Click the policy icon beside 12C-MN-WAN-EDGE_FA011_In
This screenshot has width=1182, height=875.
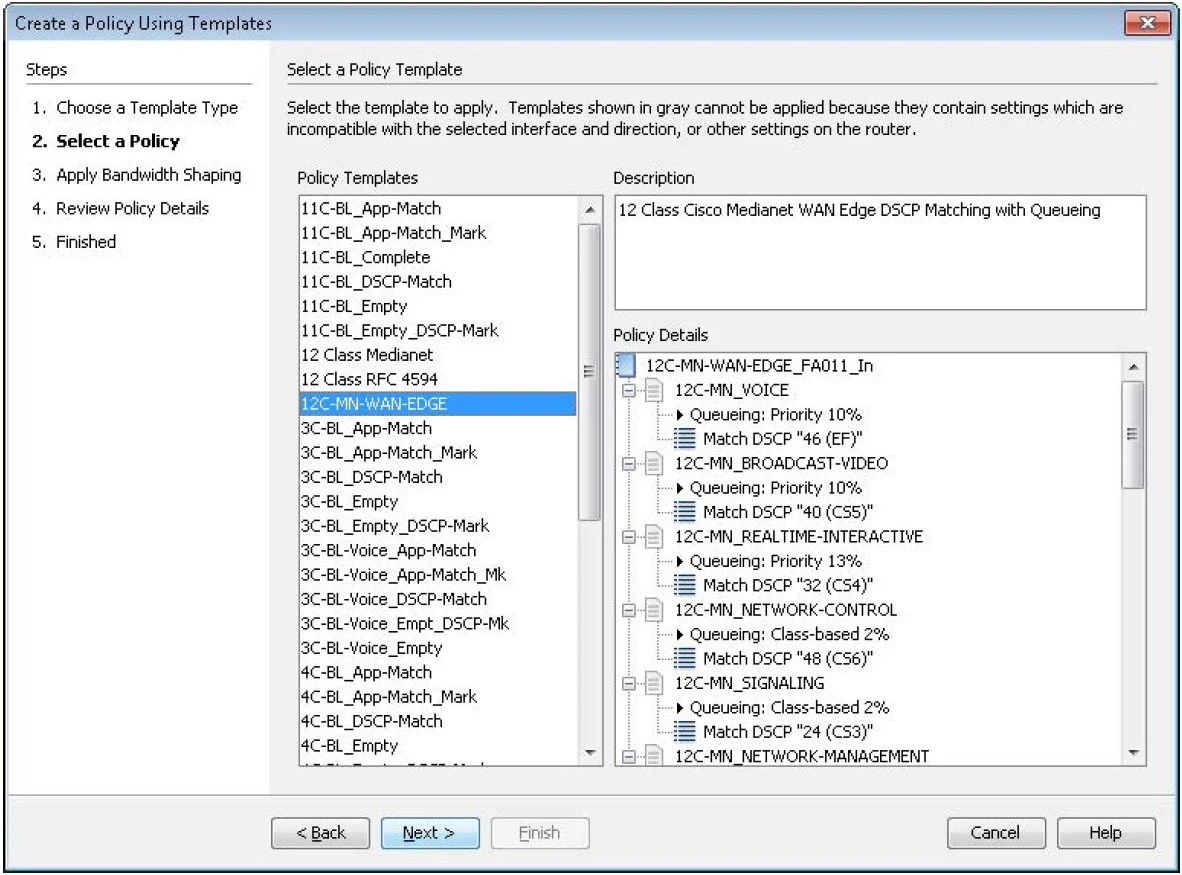tap(627, 366)
